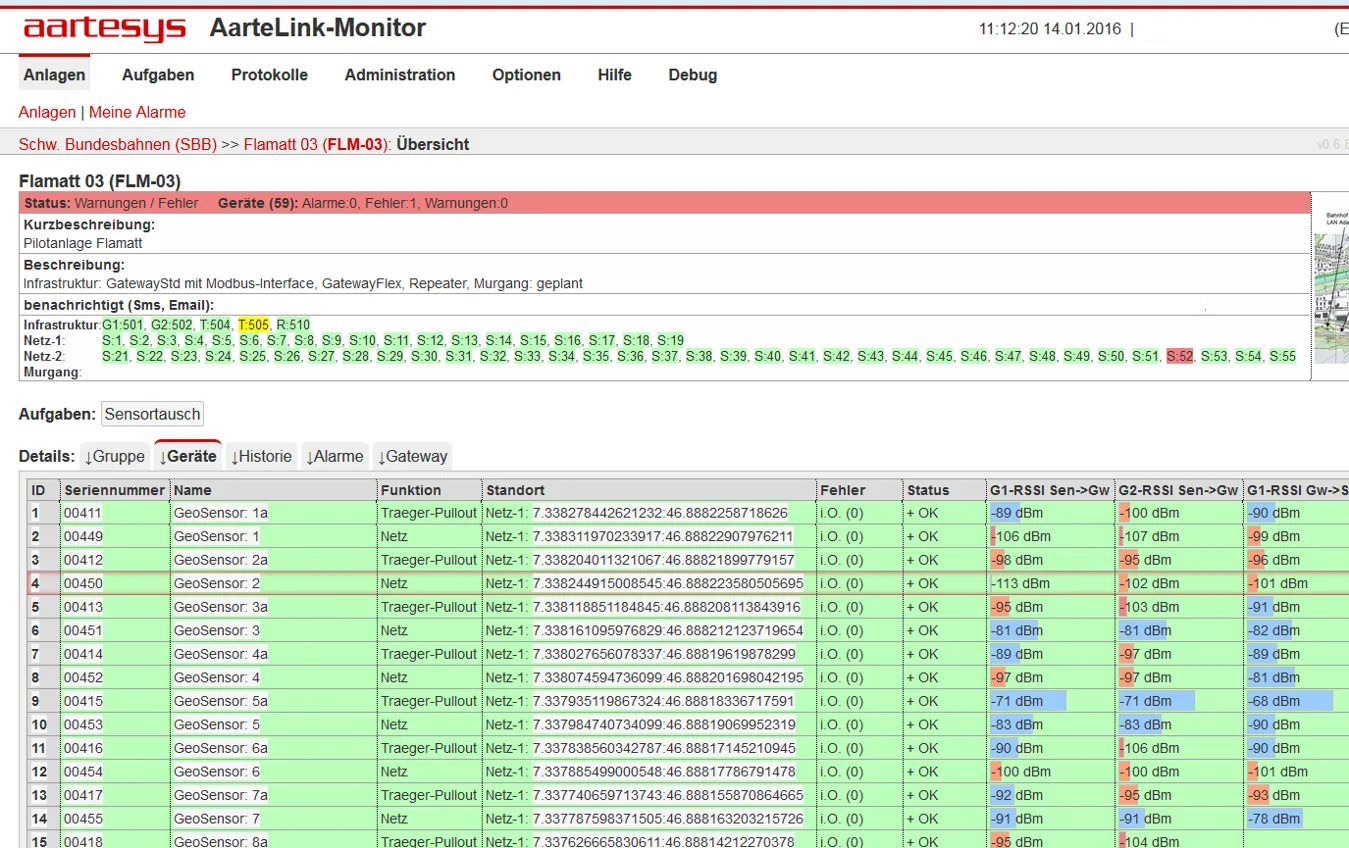Click the Funktion column header

428,490
